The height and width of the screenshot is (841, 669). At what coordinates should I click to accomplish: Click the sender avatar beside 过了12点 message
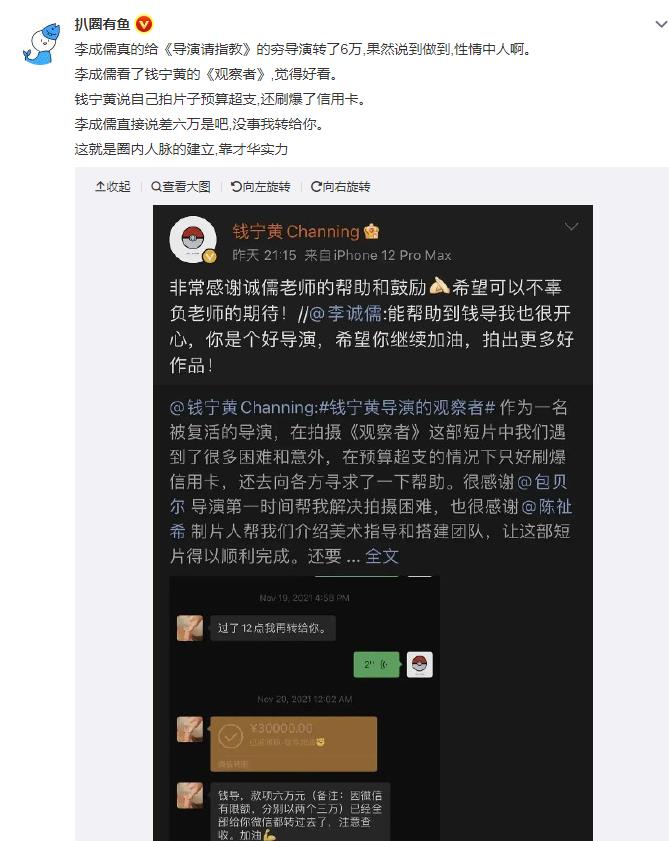pyautogui.click(x=190, y=628)
